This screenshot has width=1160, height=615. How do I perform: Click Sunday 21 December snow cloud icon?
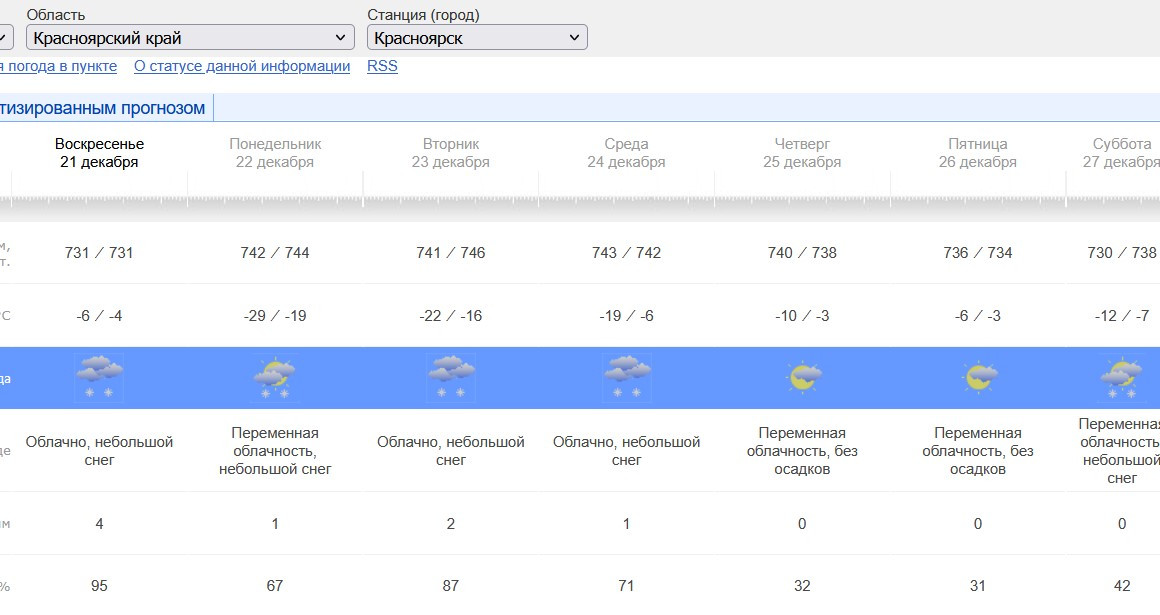tap(99, 377)
